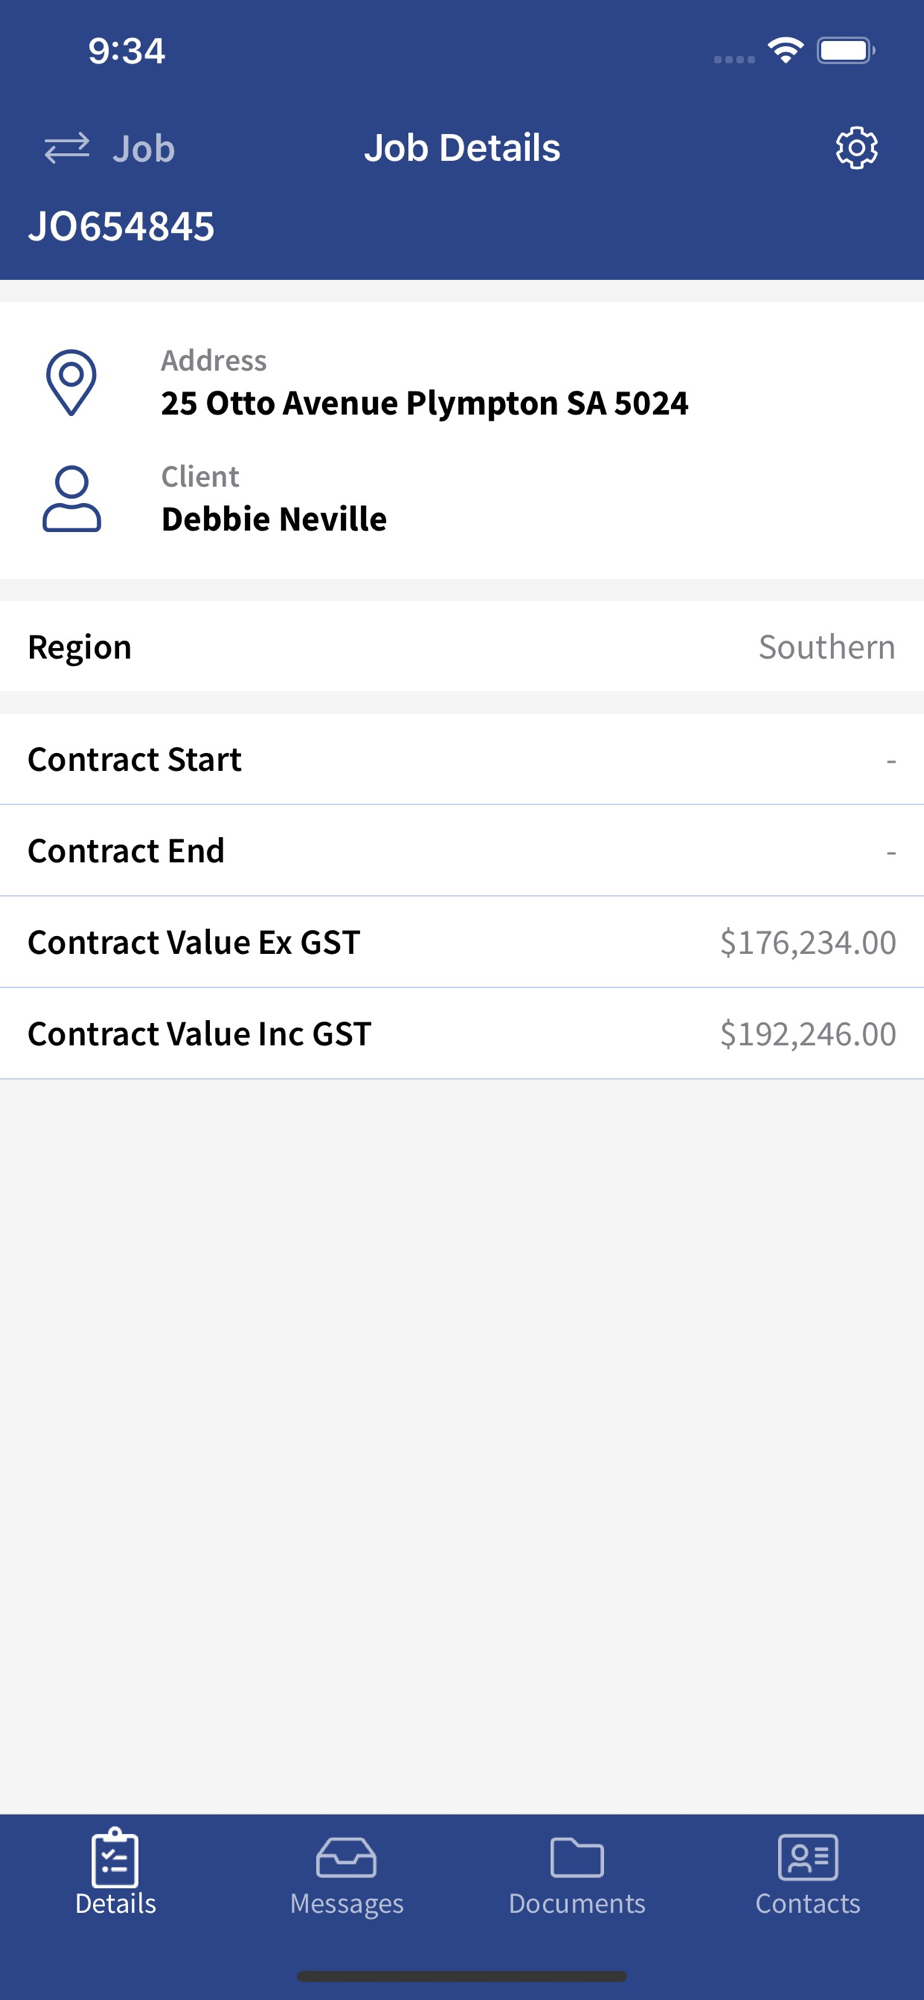Tap the Contract End row
The height and width of the screenshot is (2000, 924).
coord(462,850)
